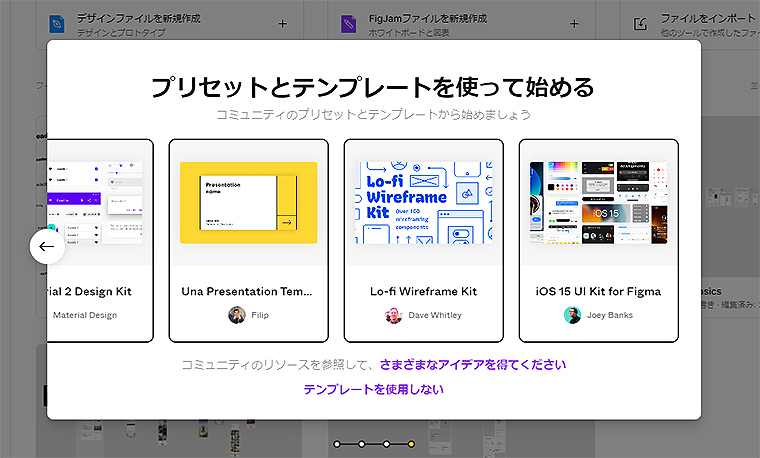Click the back arrow carousel button
The height and width of the screenshot is (458, 760).
(47, 246)
